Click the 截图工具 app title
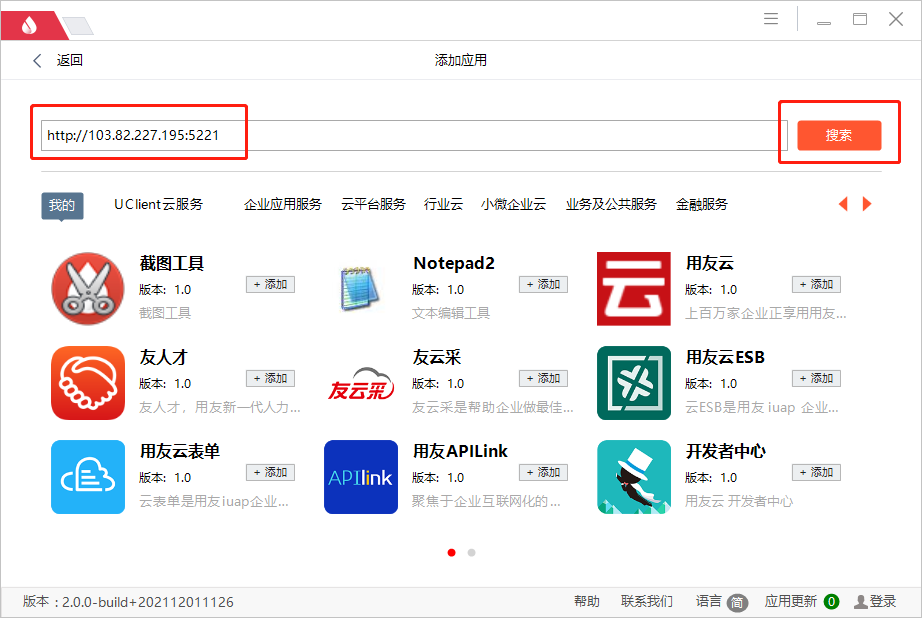 pos(172,263)
